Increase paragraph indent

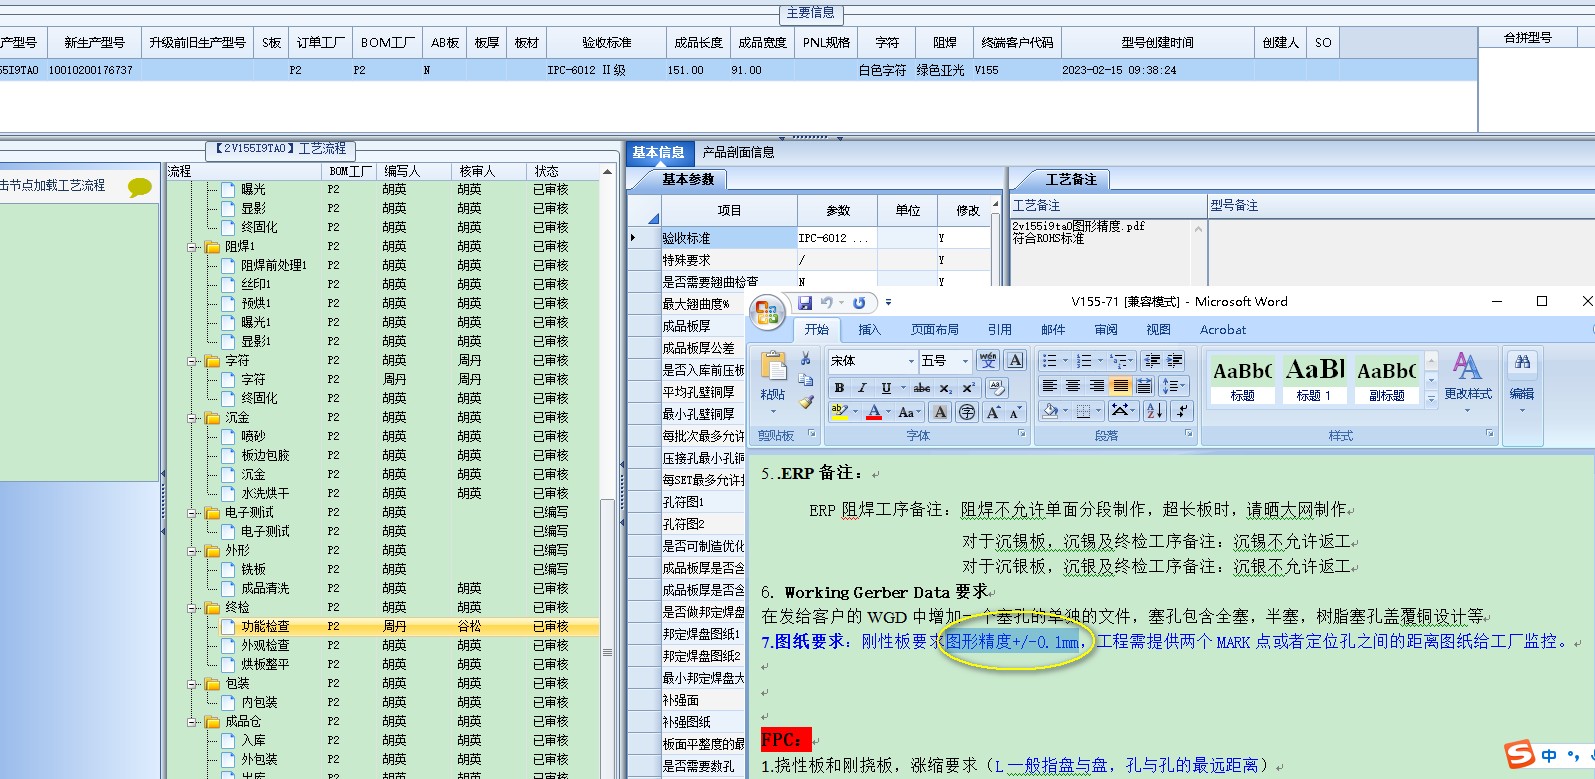[x=1174, y=360]
